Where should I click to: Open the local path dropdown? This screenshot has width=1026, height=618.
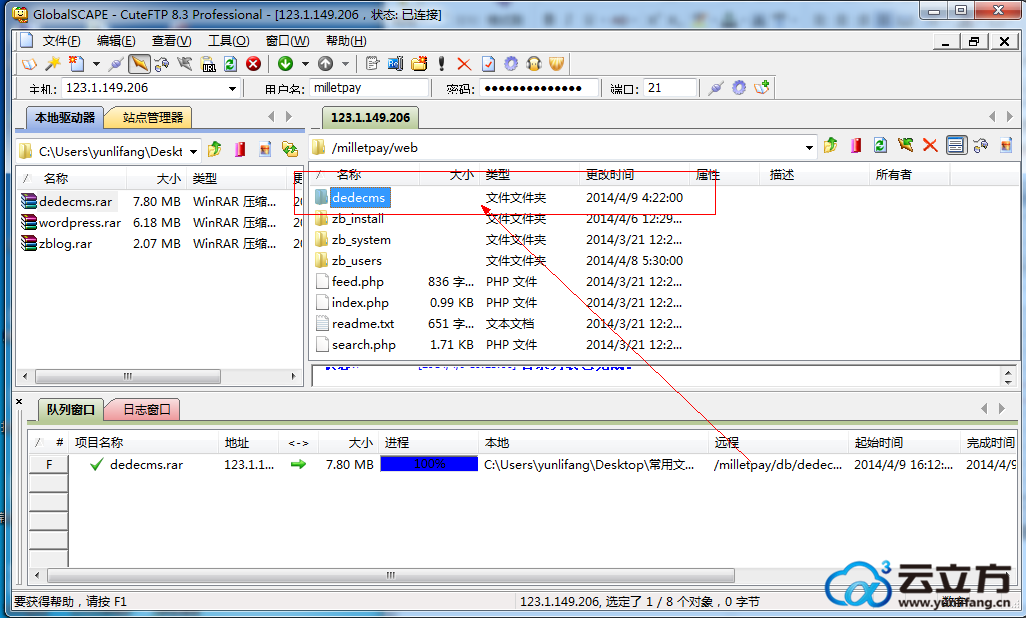pyautogui.click(x=194, y=152)
